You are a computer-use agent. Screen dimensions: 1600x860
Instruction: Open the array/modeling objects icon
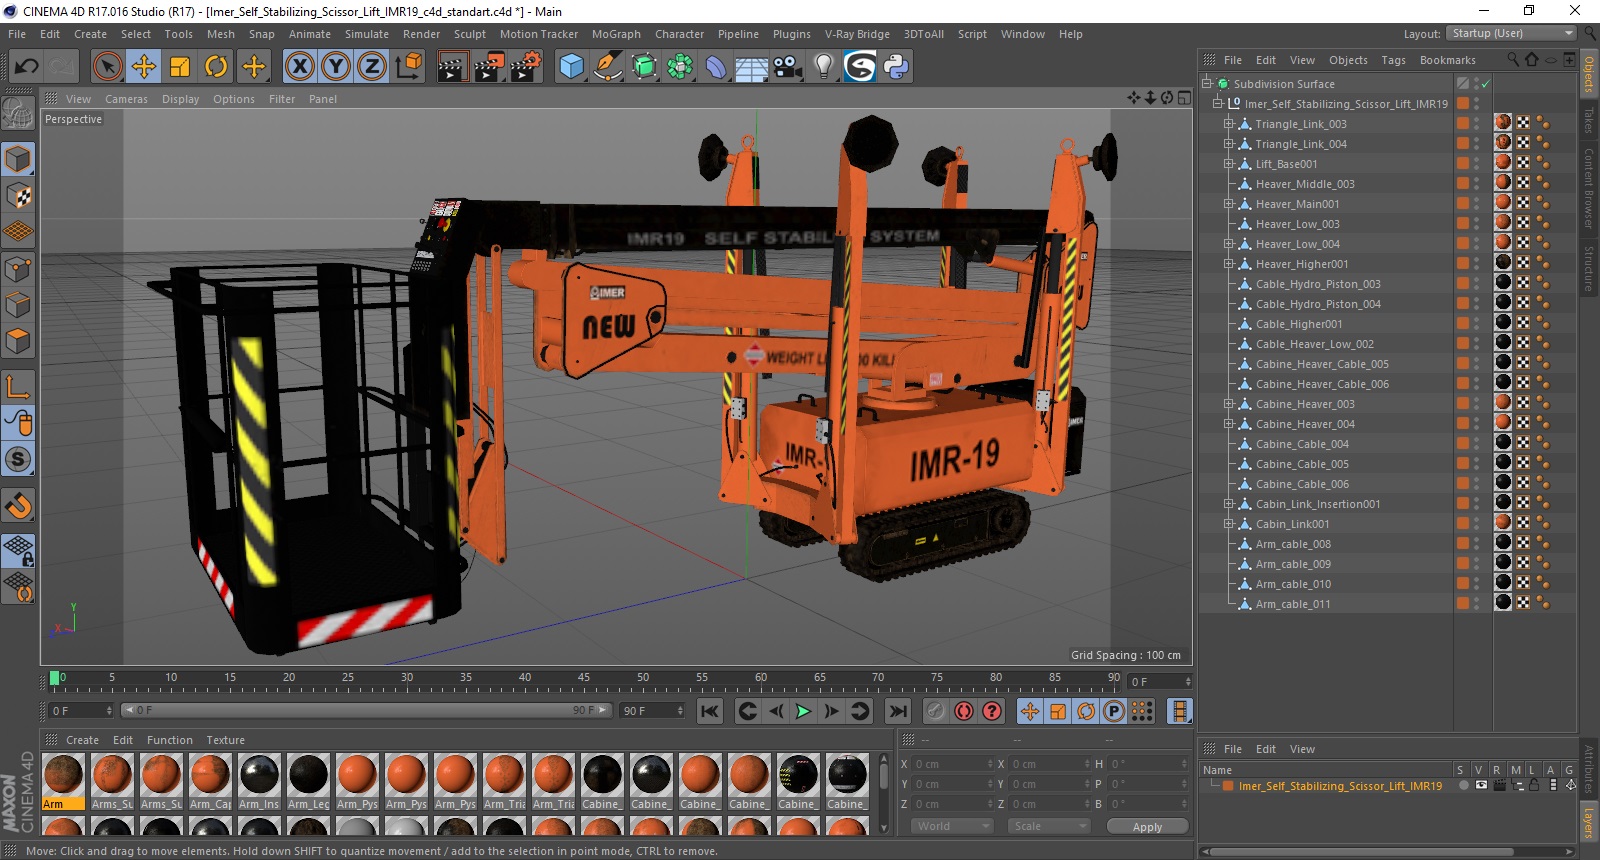681,67
